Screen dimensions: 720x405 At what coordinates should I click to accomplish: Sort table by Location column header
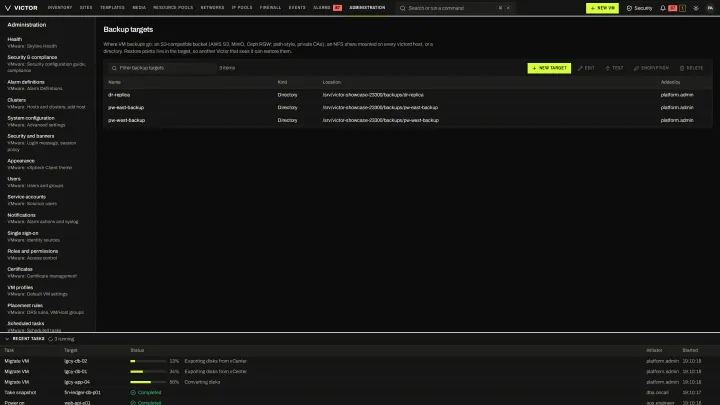coord(332,82)
